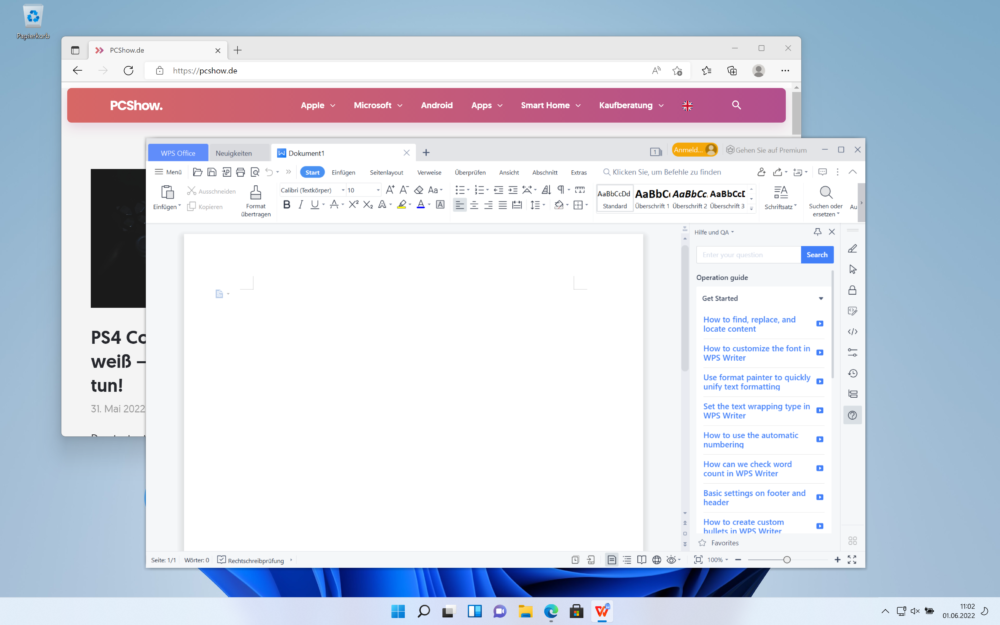The height and width of the screenshot is (625, 1000).
Task: Click fullscreen icon in status bar
Action: coord(852,560)
